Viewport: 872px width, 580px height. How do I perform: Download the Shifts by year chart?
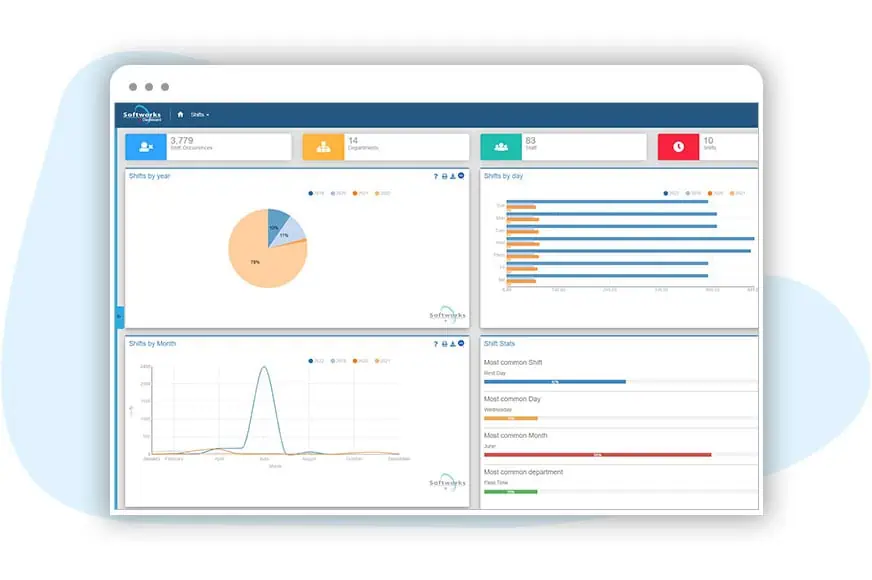coord(453,176)
